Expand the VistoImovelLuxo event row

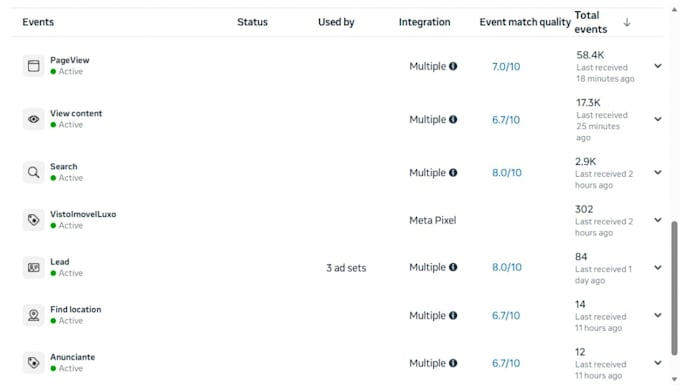(x=658, y=220)
